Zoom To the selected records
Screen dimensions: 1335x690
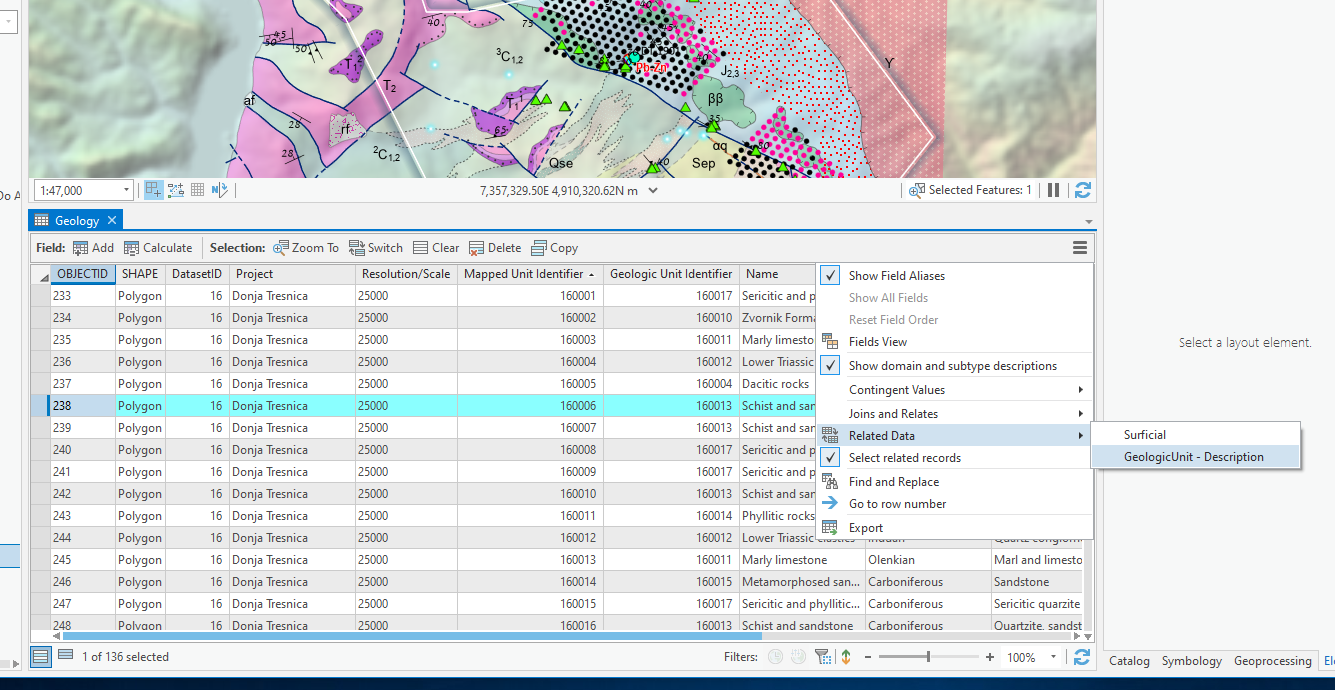coord(306,248)
